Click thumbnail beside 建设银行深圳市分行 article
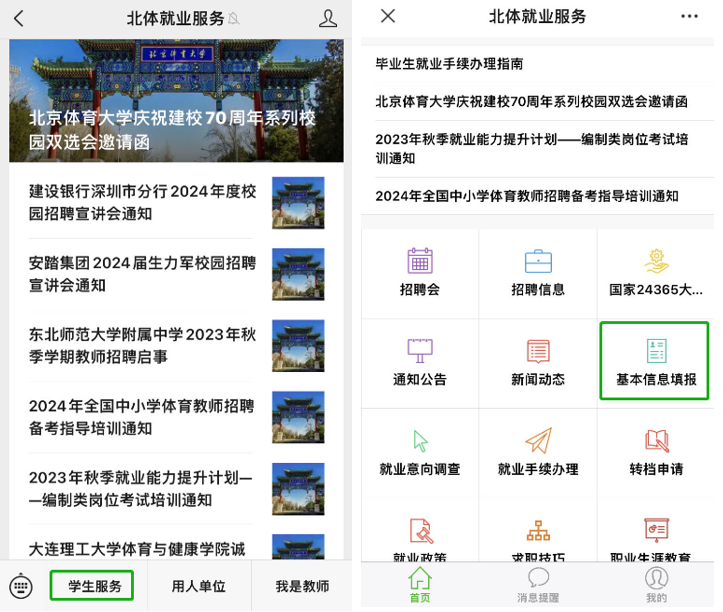723x612 pixels. tap(298, 203)
